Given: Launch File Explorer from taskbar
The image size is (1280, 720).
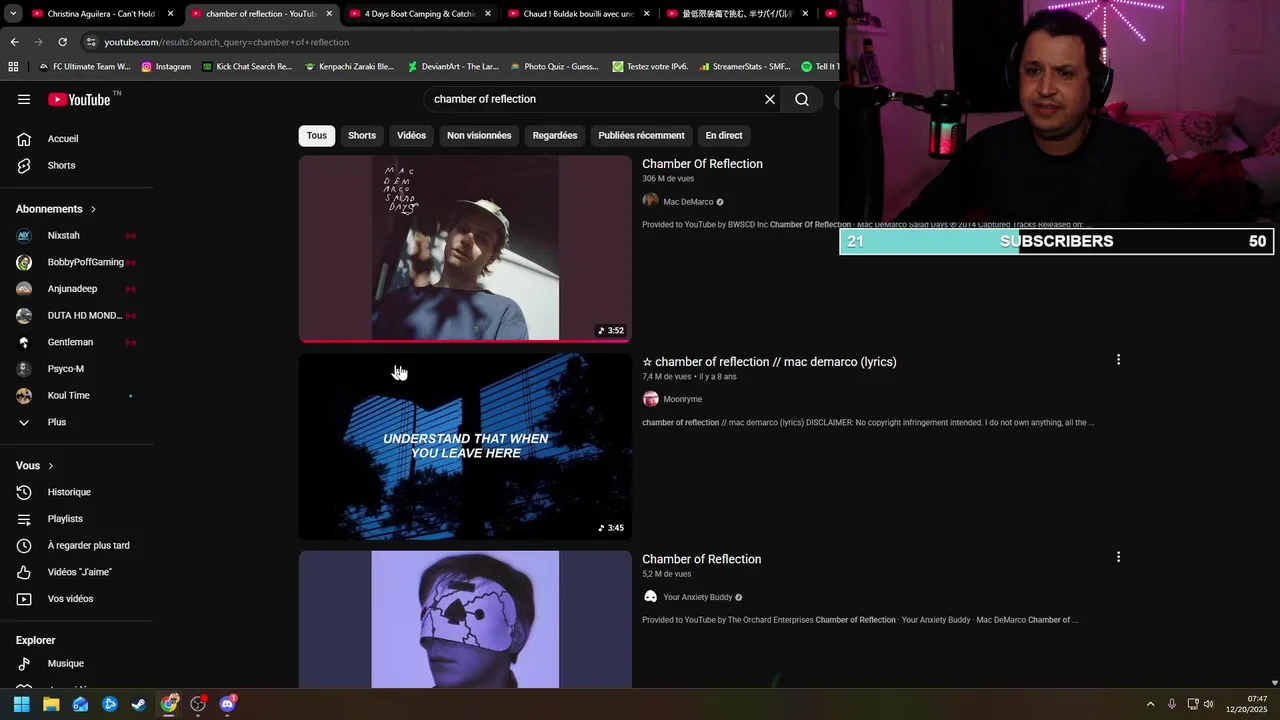Looking at the screenshot, I should coord(51,704).
